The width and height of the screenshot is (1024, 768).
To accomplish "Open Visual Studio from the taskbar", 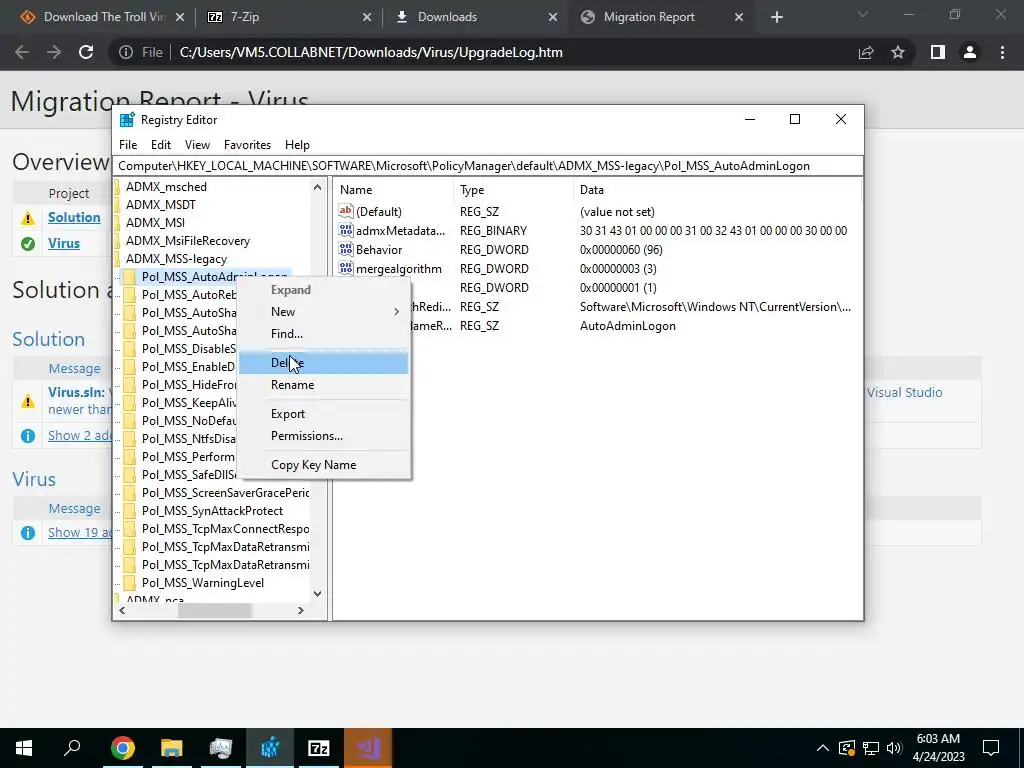I will (x=368, y=748).
